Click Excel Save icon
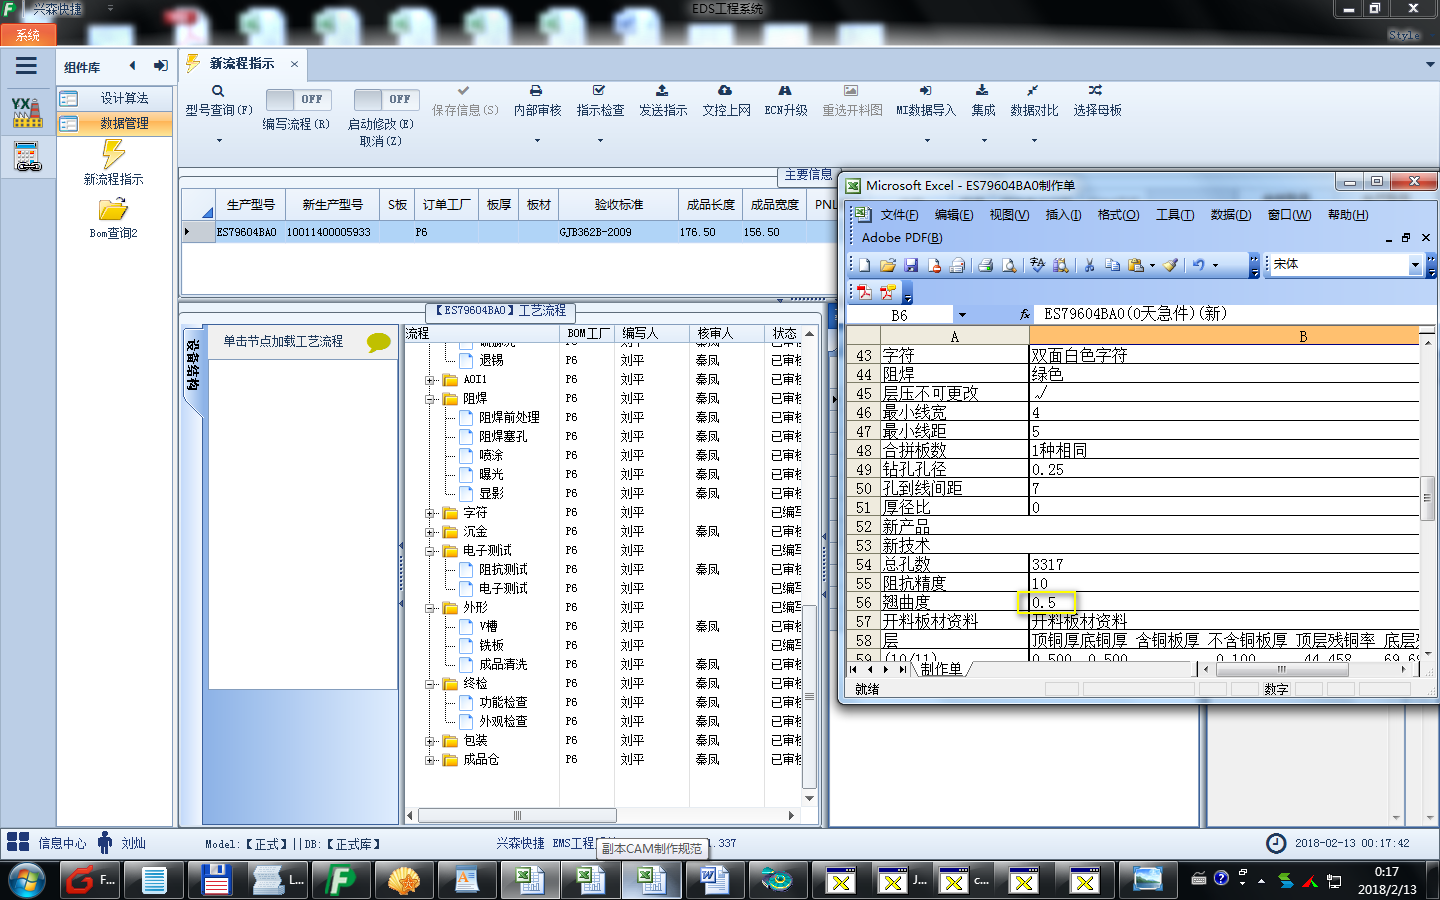The width and height of the screenshot is (1440, 900). coord(911,265)
